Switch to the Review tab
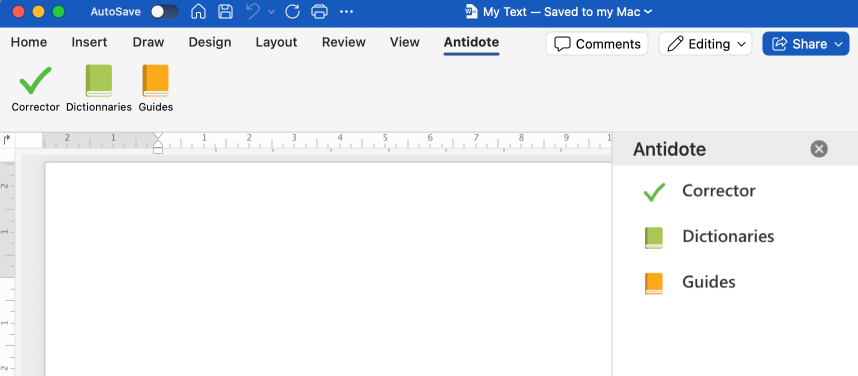This screenshot has width=858, height=376. click(x=344, y=42)
